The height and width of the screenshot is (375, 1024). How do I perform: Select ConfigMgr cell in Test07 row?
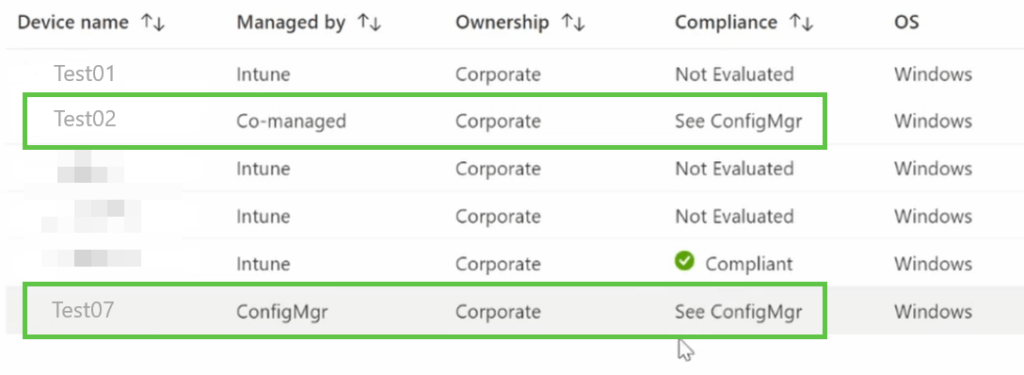pos(282,312)
